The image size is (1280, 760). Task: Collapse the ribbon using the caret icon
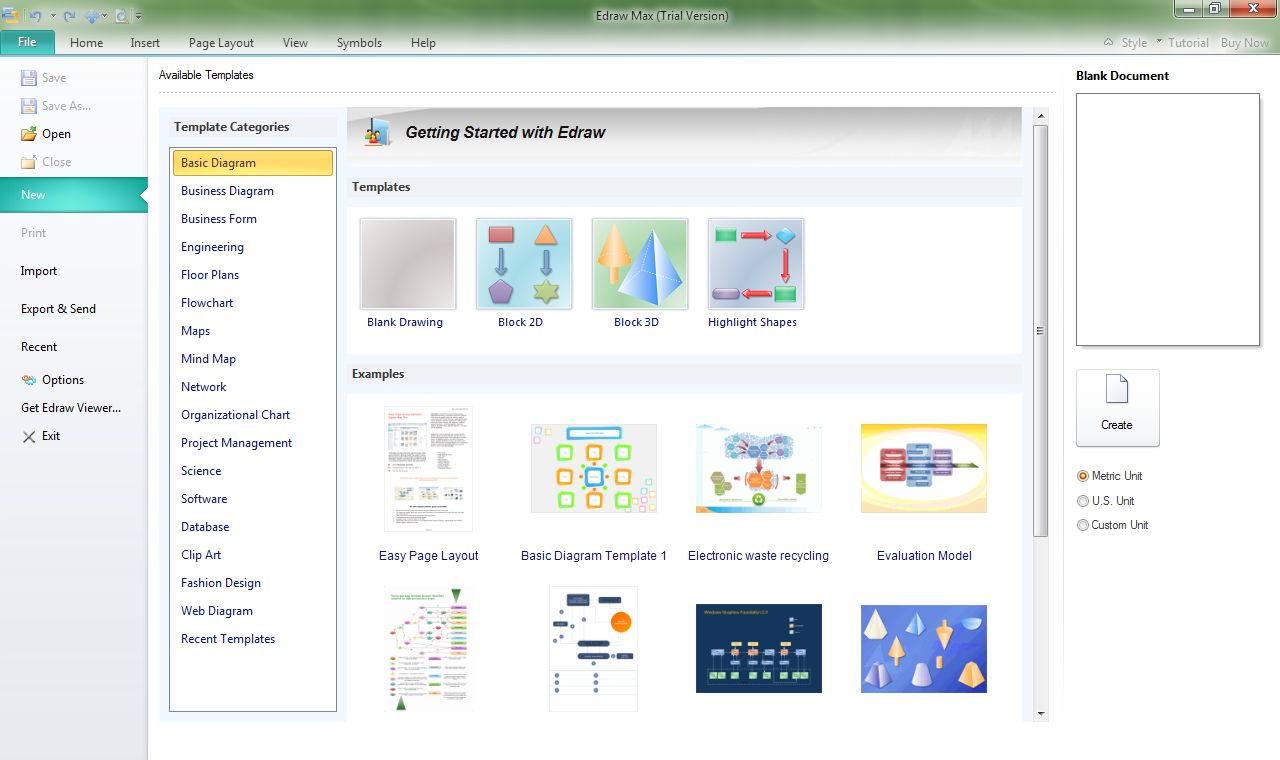click(1108, 43)
